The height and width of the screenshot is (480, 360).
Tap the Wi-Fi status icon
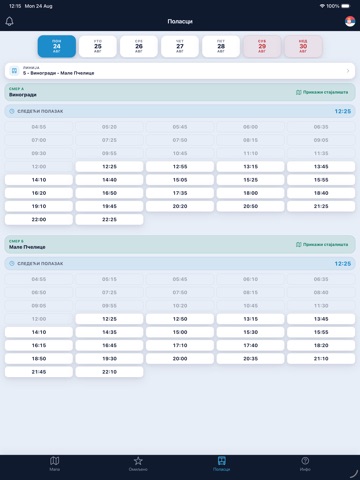point(322,6)
